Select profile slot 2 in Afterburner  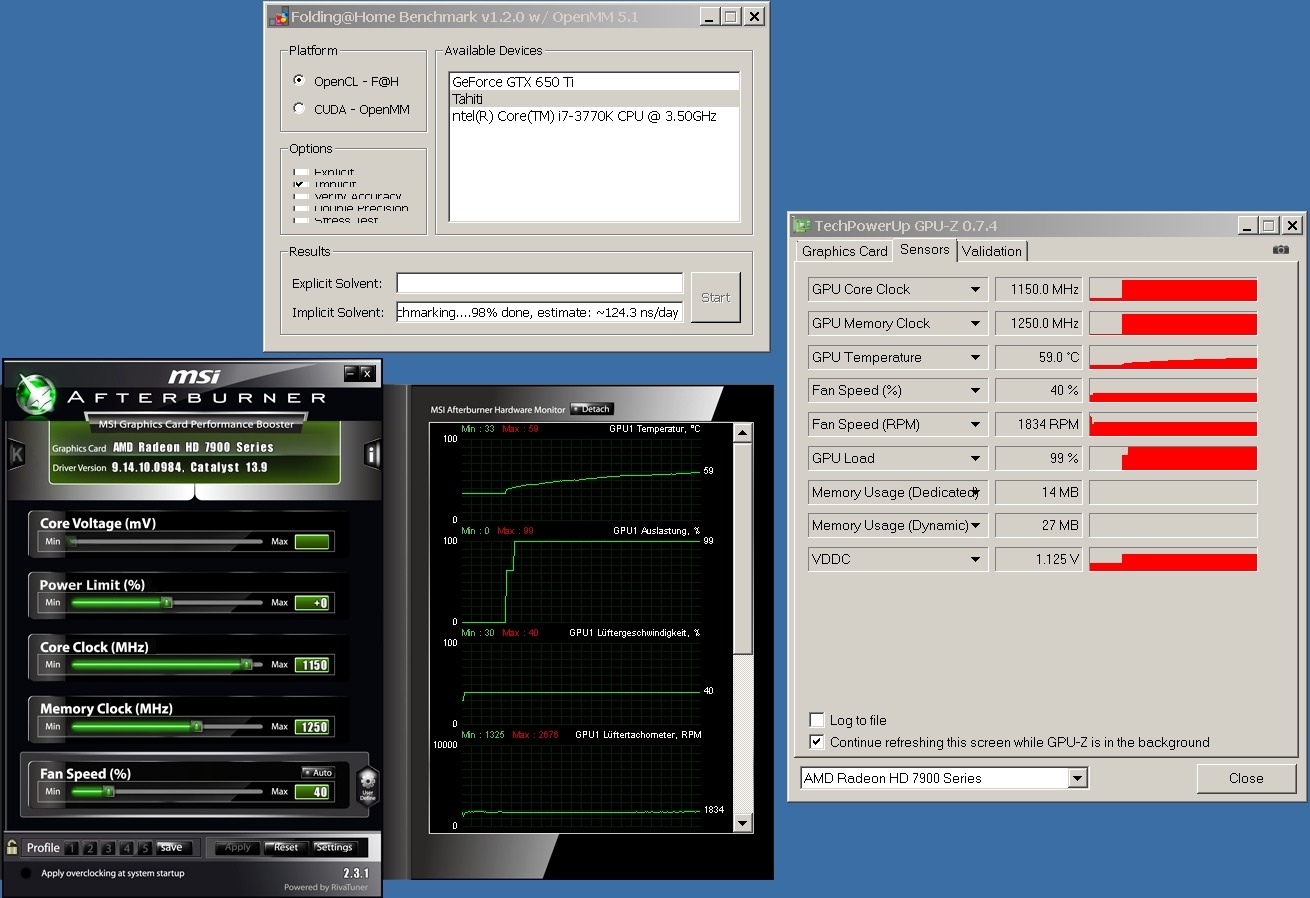click(90, 848)
